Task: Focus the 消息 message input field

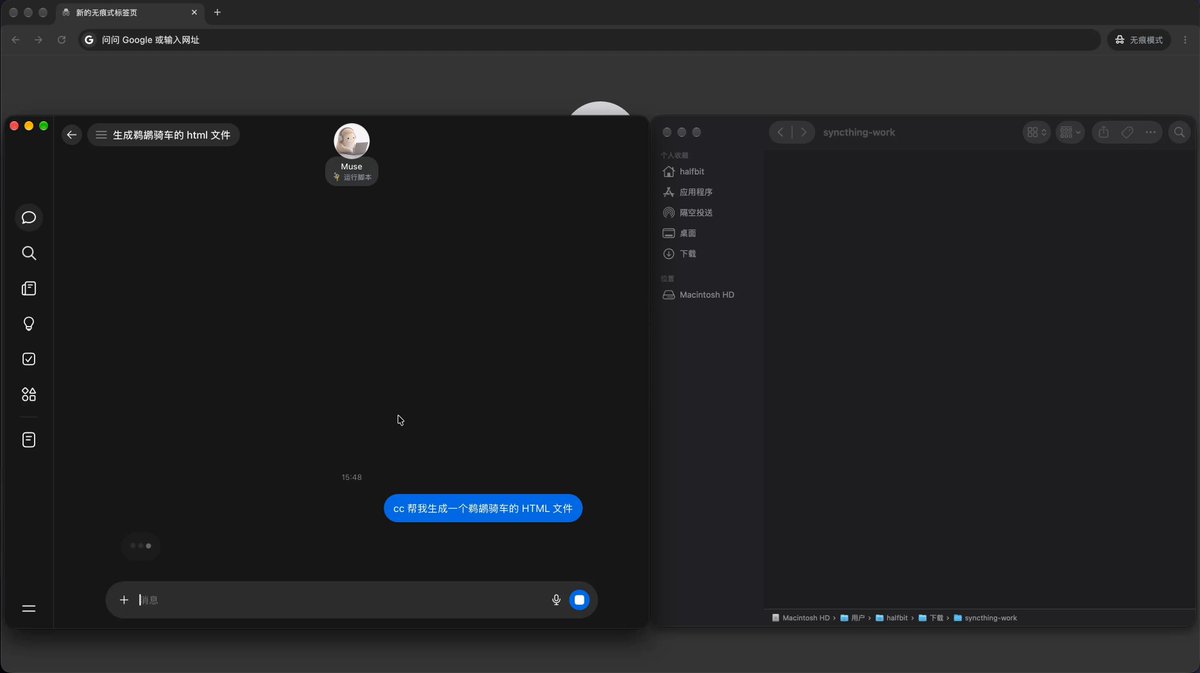Action: (340, 600)
